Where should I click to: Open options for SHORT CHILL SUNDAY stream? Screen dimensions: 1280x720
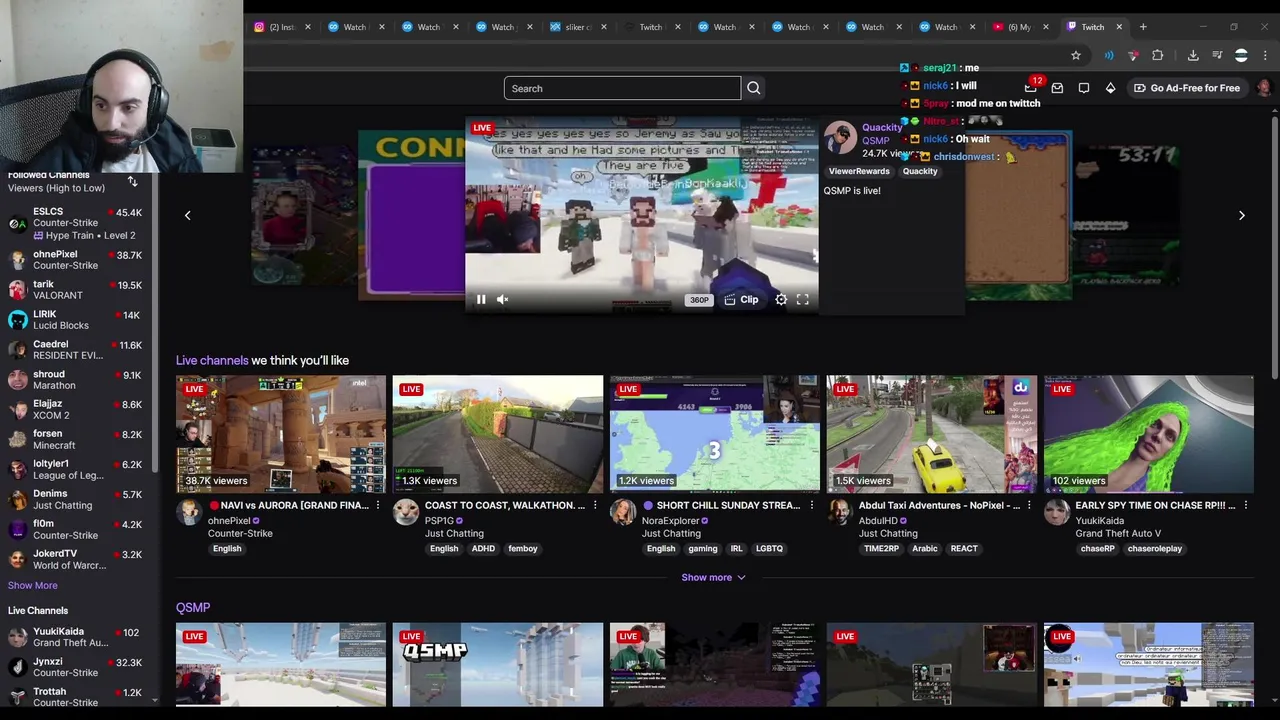[812, 506]
